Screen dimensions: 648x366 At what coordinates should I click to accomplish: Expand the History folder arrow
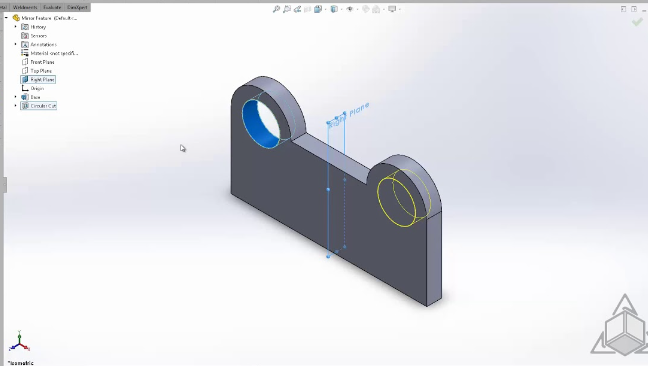click(16, 26)
